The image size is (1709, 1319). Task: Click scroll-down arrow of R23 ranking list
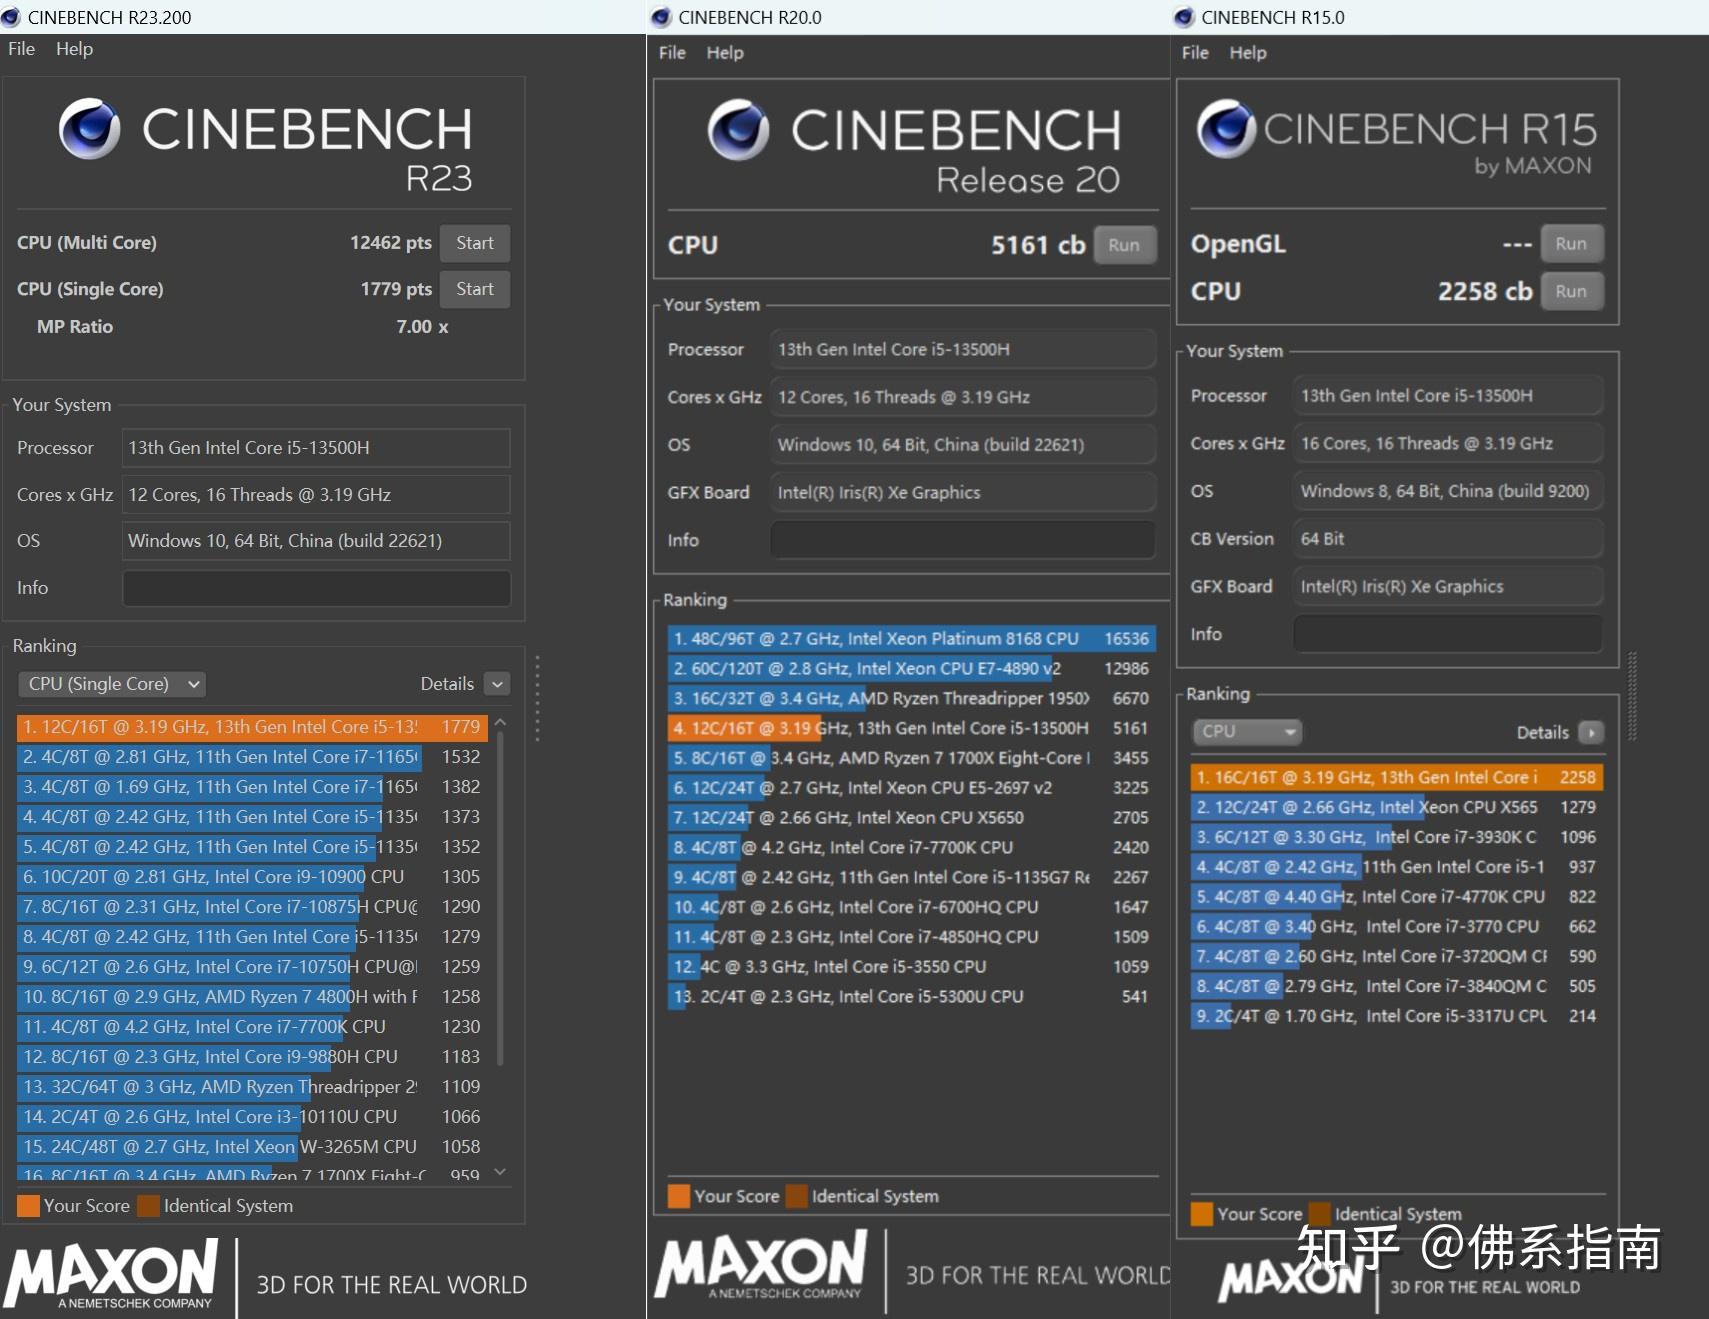tap(501, 1172)
